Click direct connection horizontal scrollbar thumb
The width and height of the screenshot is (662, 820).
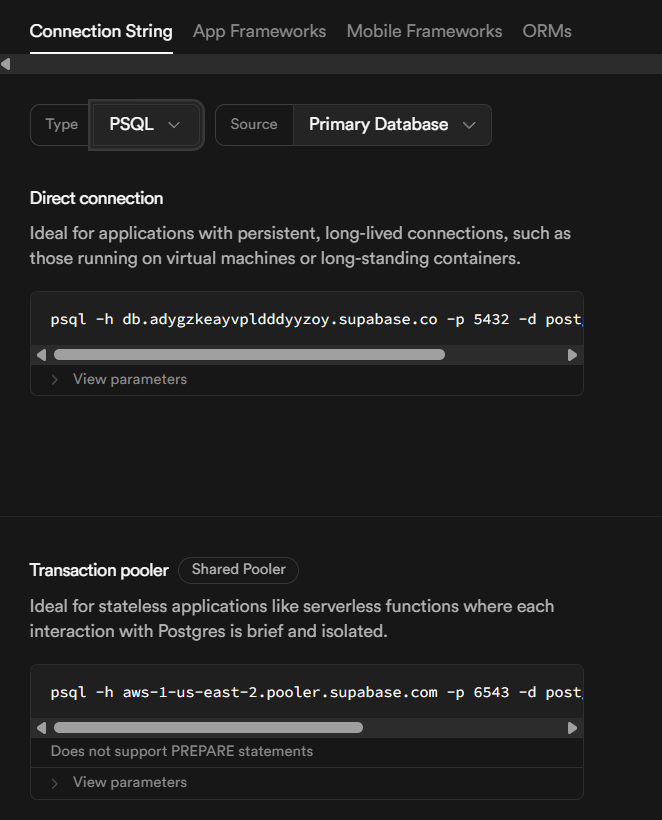(249, 355)
